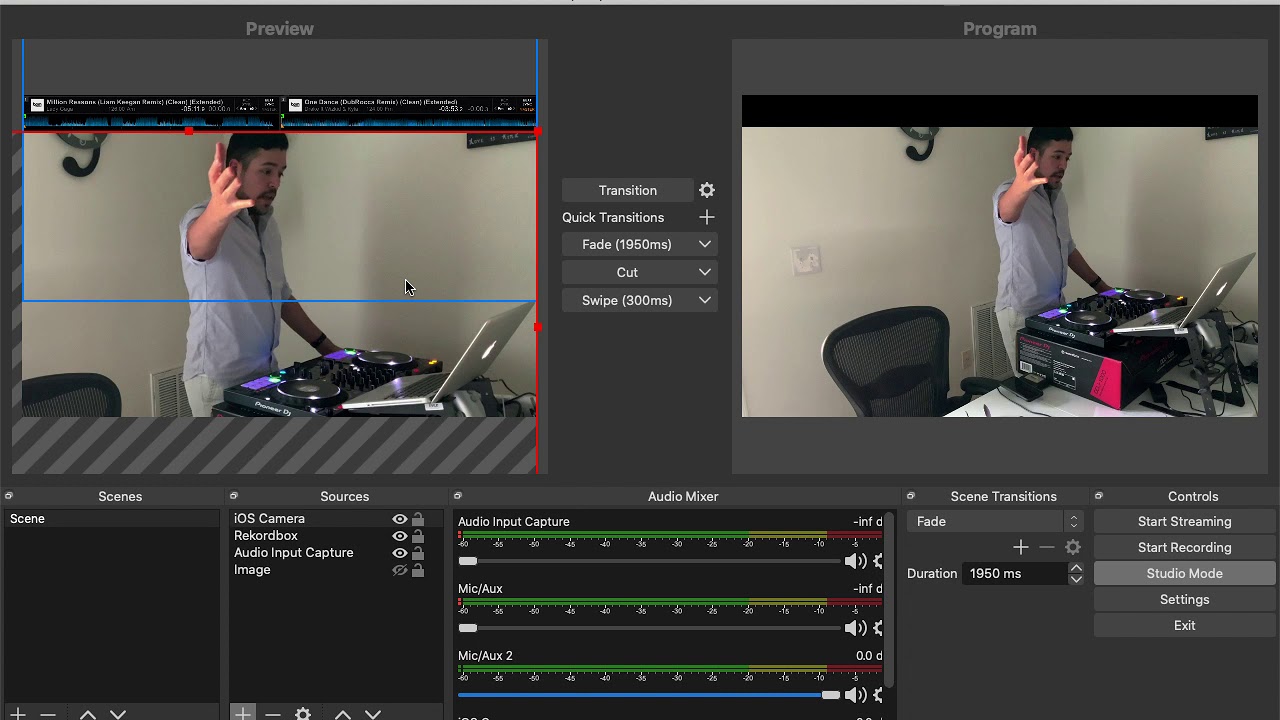1280x720 pixels.
Task: Start Recording
Action: [1184, 547]
